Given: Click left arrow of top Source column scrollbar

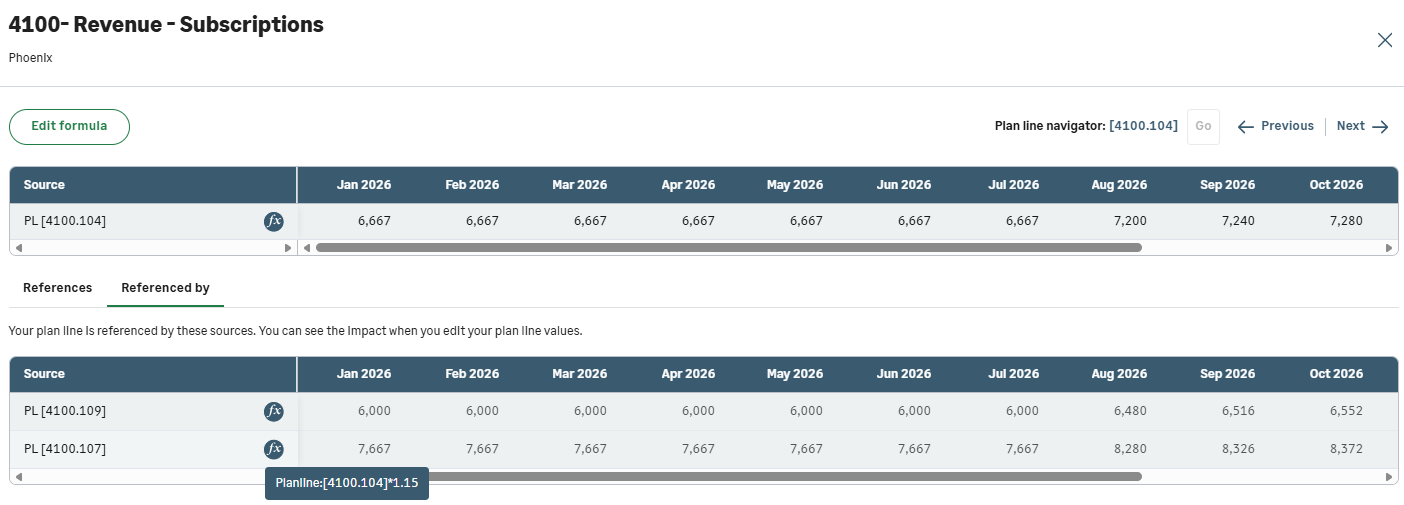Looking at the screenshot, I should tap(18, 247).
